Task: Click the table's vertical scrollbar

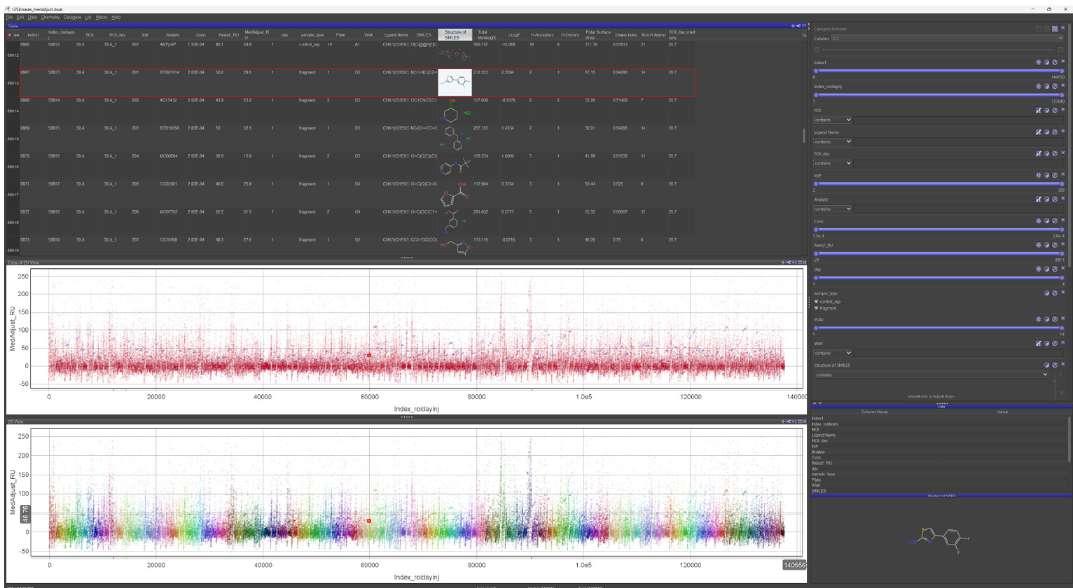Action: [804, 136]
